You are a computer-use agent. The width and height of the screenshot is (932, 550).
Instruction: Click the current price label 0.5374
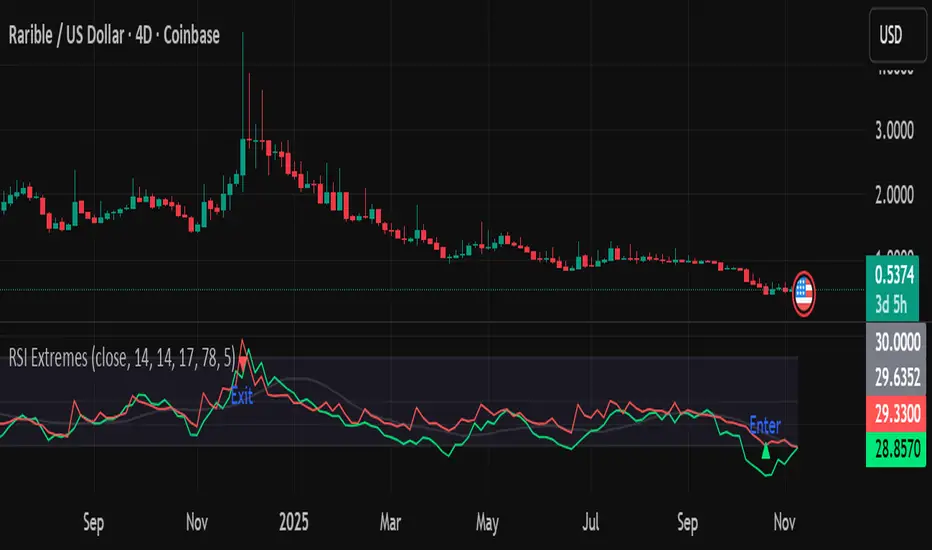894,275
